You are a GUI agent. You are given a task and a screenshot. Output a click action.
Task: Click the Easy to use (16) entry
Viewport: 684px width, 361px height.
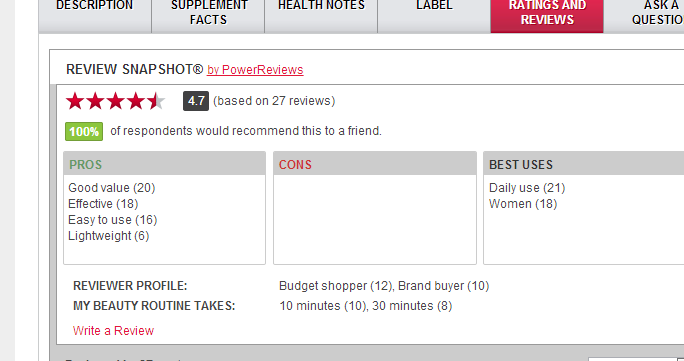113,220
